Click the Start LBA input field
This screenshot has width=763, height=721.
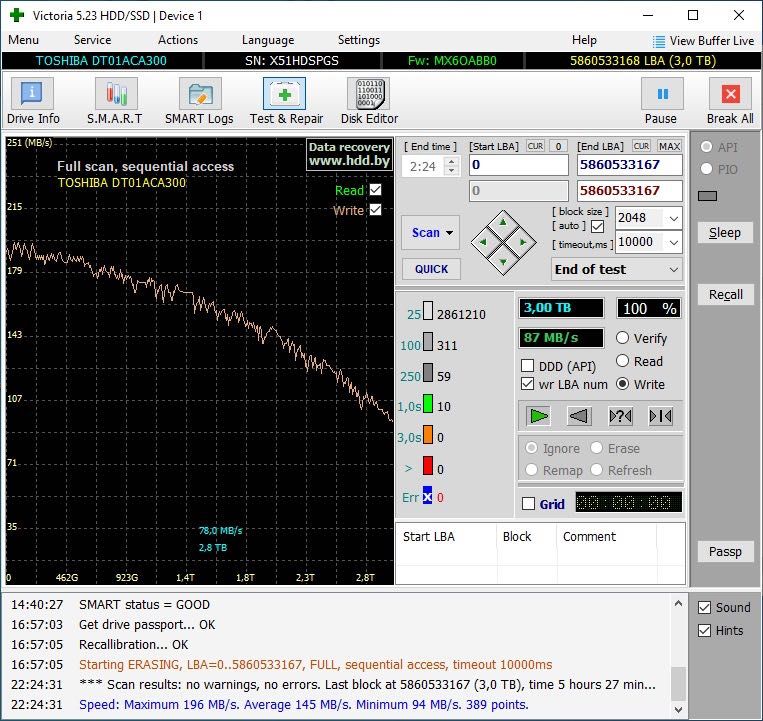(519, 165)
